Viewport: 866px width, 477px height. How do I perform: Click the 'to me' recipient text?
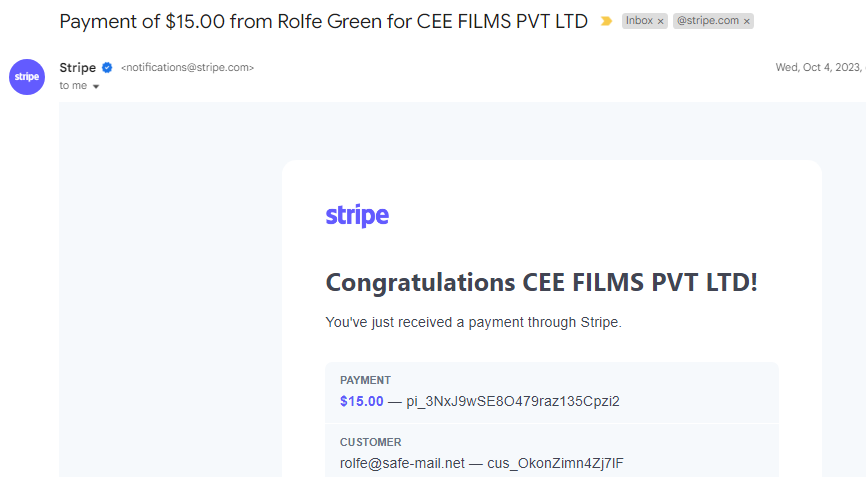pos(73,86)
